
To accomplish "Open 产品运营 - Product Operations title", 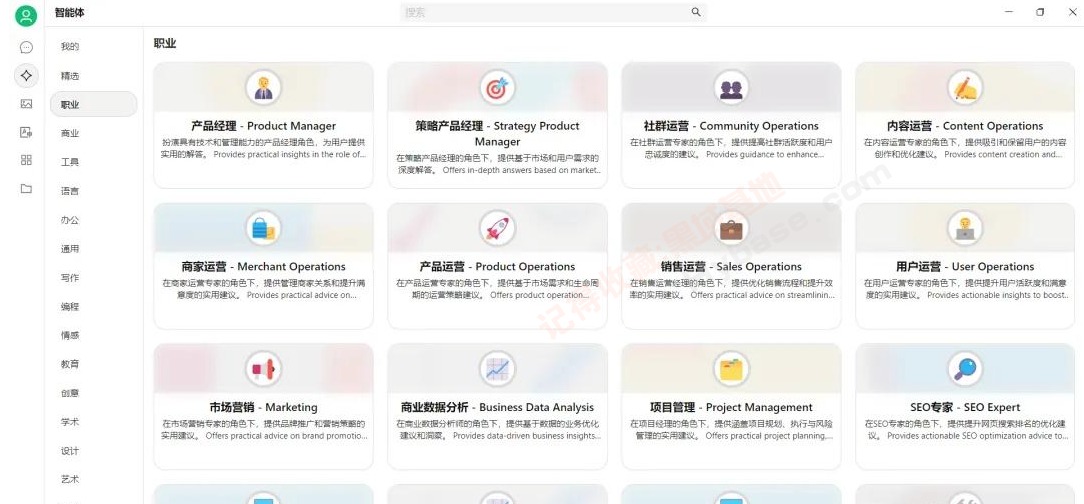I will point(497,266).
